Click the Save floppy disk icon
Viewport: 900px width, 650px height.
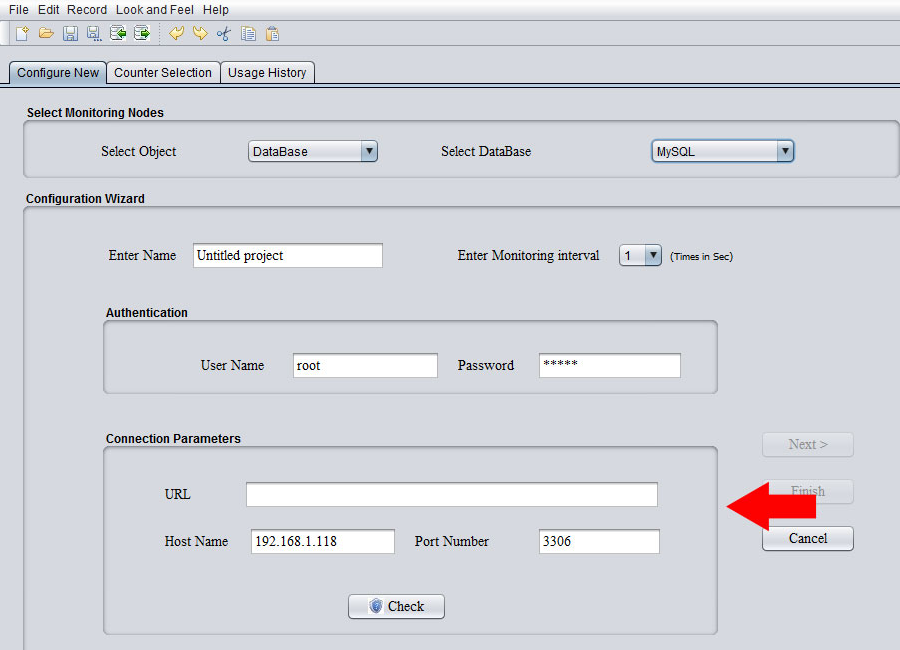(x=70, y=34)
